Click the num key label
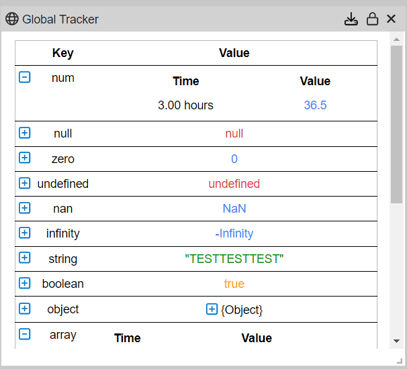407x369 pixels. tap(63, 78)
